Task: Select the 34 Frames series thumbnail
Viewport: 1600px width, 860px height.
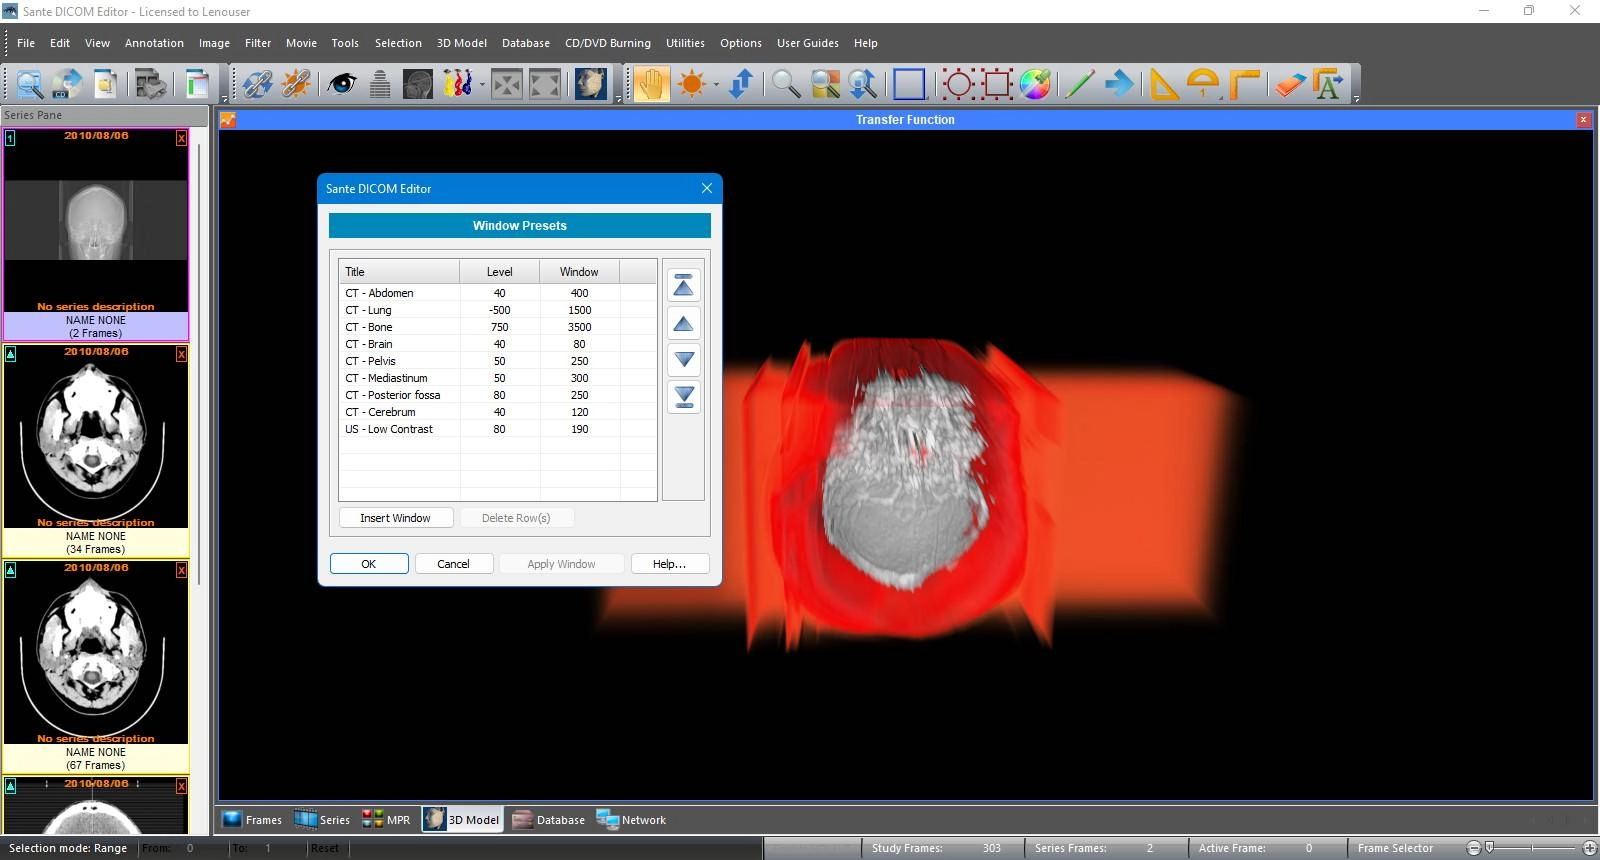Action: (x=96, y=450)
